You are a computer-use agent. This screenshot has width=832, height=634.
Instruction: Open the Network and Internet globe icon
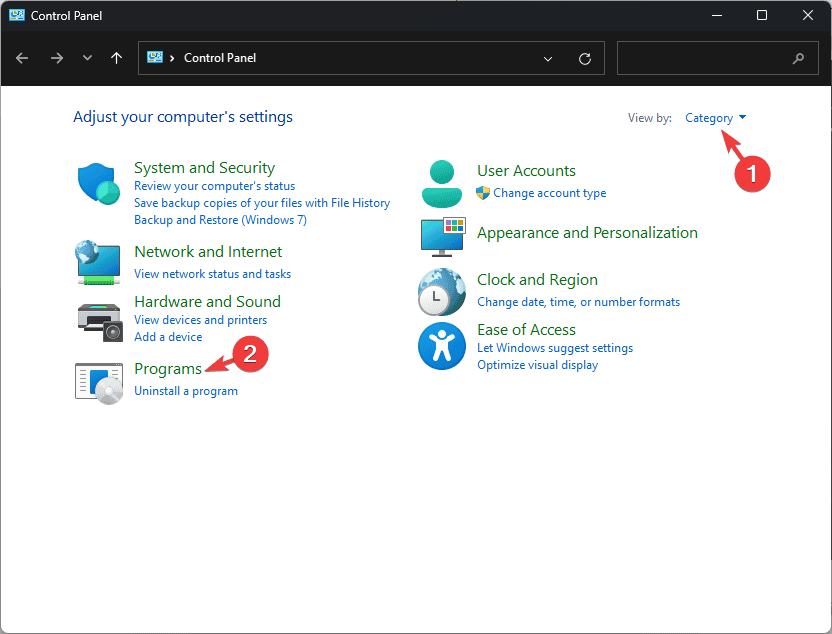pyautogui.click(x=99, y=262)
